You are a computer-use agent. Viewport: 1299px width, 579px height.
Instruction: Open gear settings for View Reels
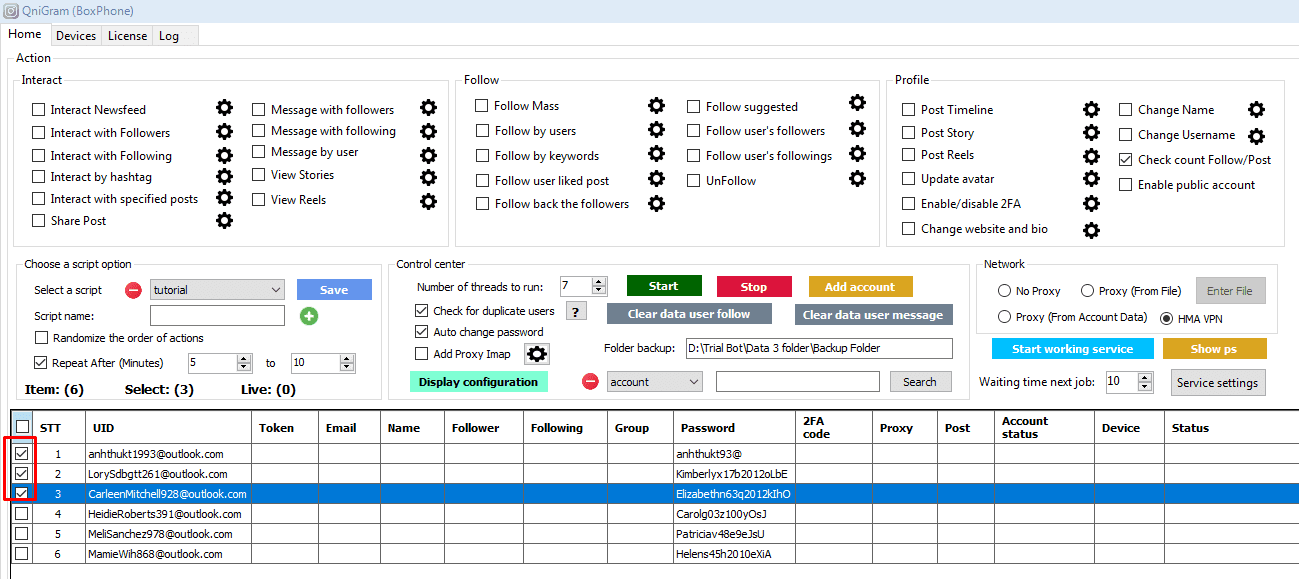pyautogui.click(x=428, y=201)
